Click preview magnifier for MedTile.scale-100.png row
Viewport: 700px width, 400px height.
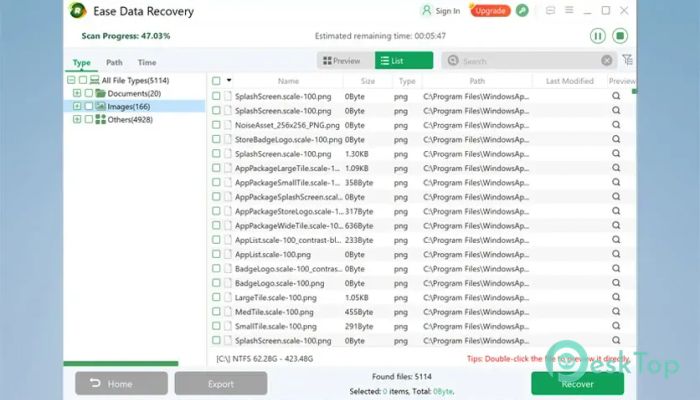[616, 311]
